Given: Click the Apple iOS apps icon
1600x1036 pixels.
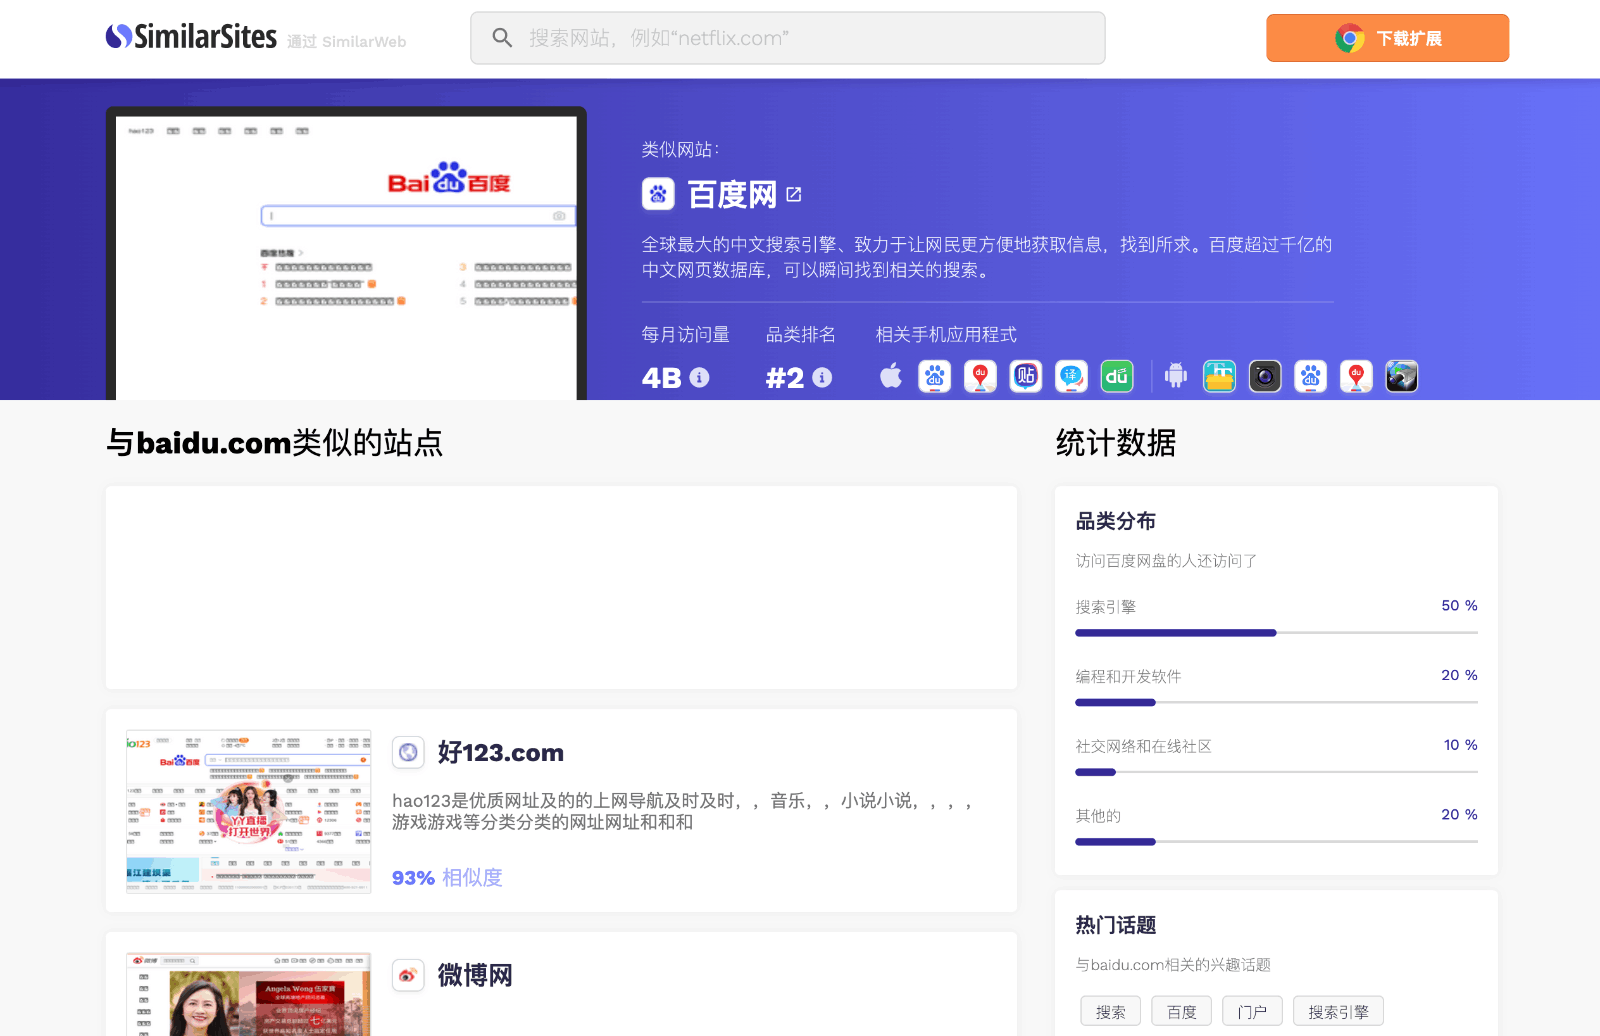Looking at the screenshot, I should [891, 376].
